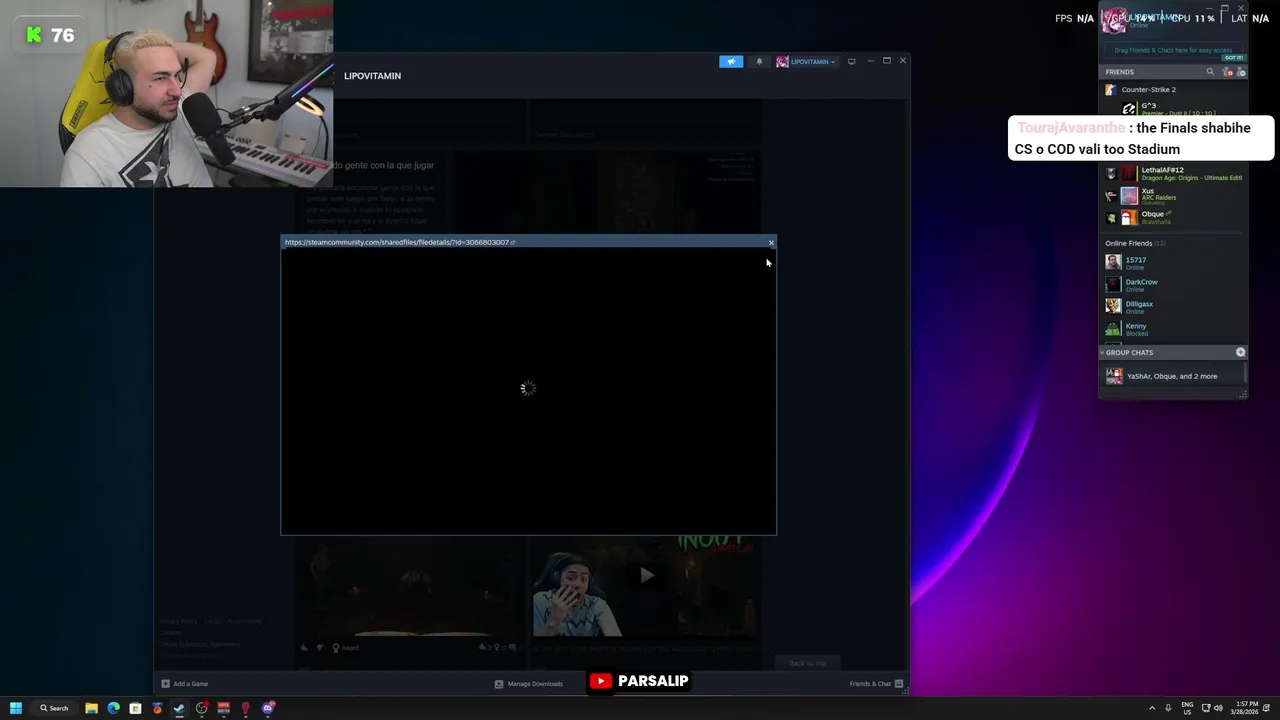The width and height of the screenshot is (1280, 720).
Task: Open the taskbar clock and date
Action: coord(1246,708)
